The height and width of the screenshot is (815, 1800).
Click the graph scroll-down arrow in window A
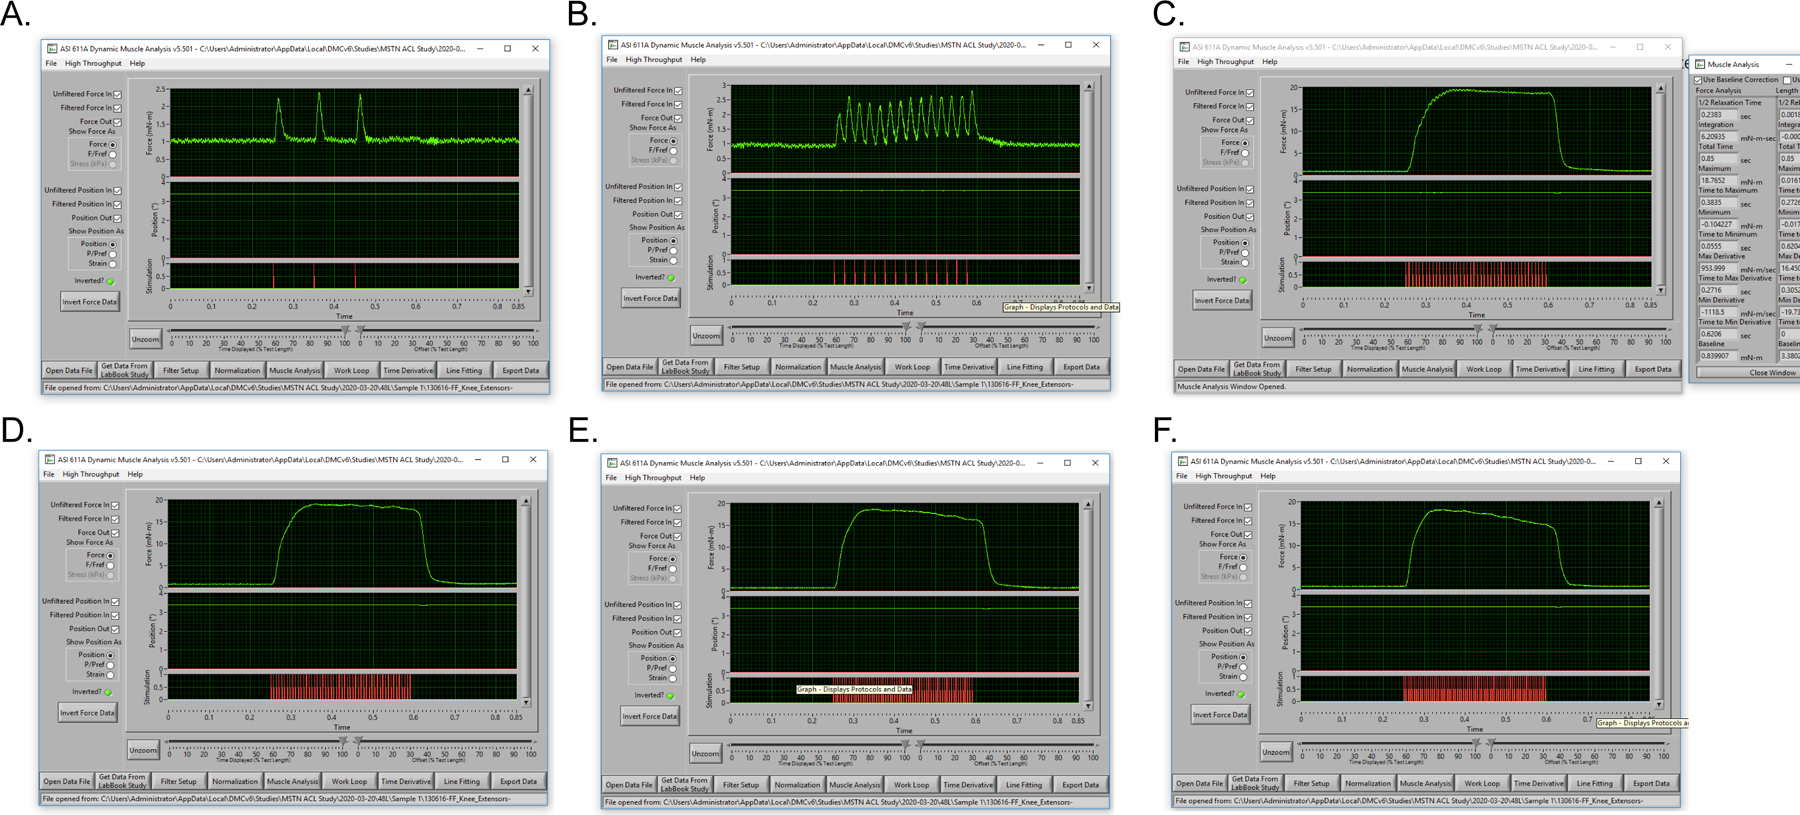click(528, 291)
